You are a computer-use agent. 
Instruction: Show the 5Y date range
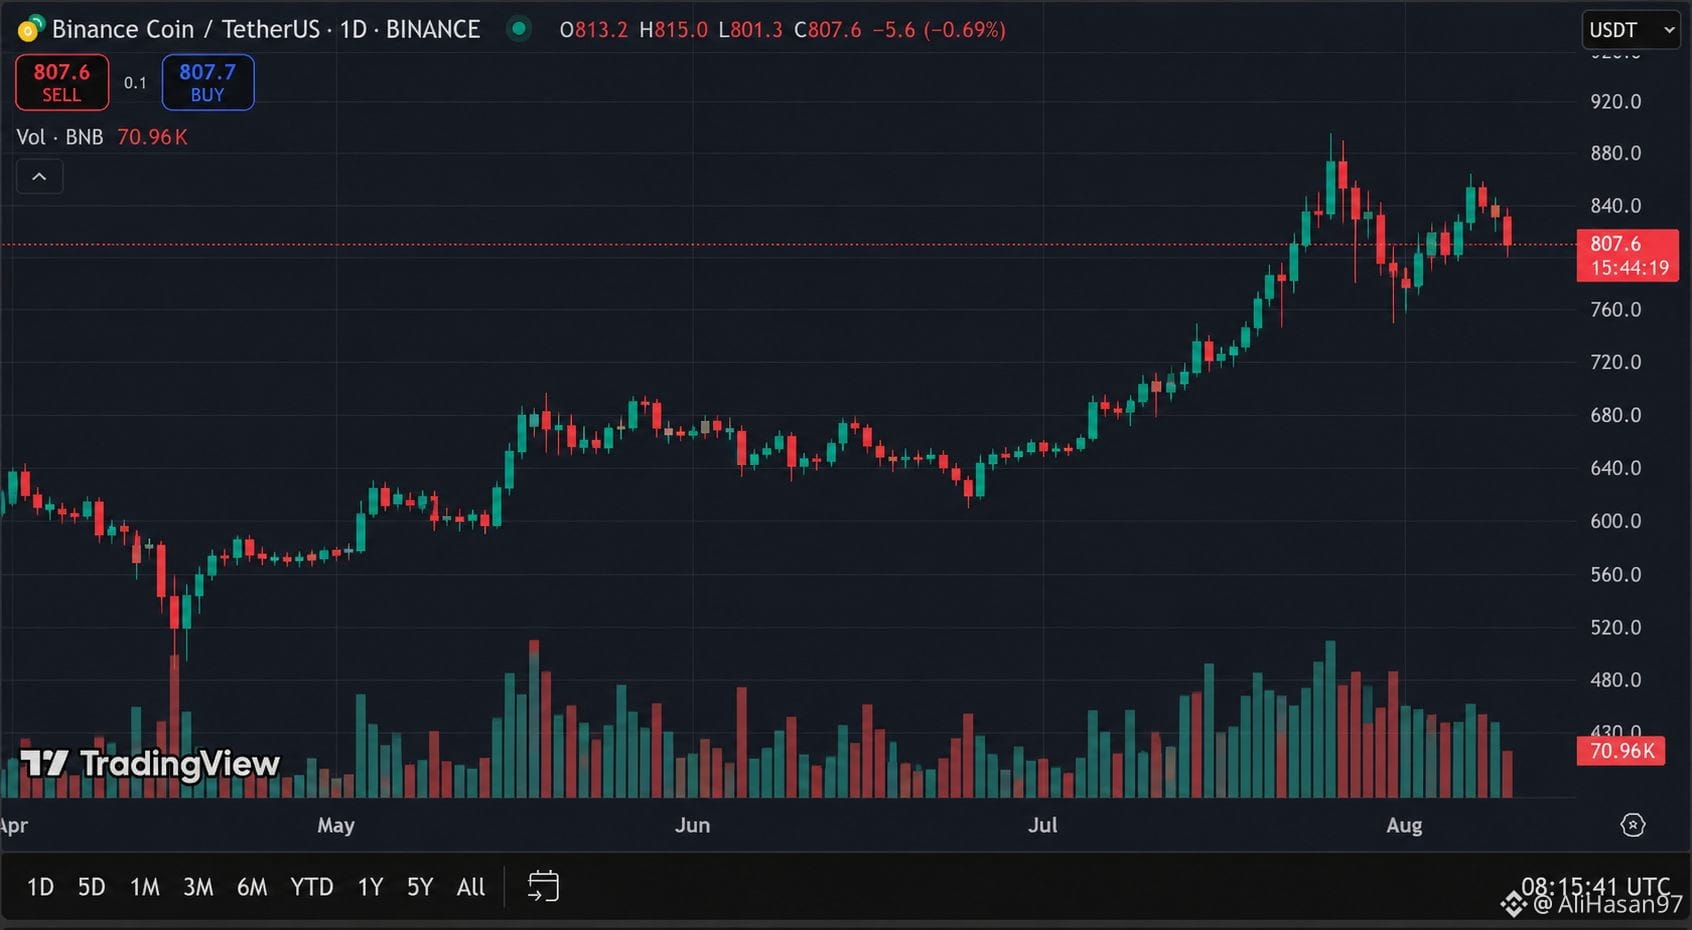pos(420,887)
